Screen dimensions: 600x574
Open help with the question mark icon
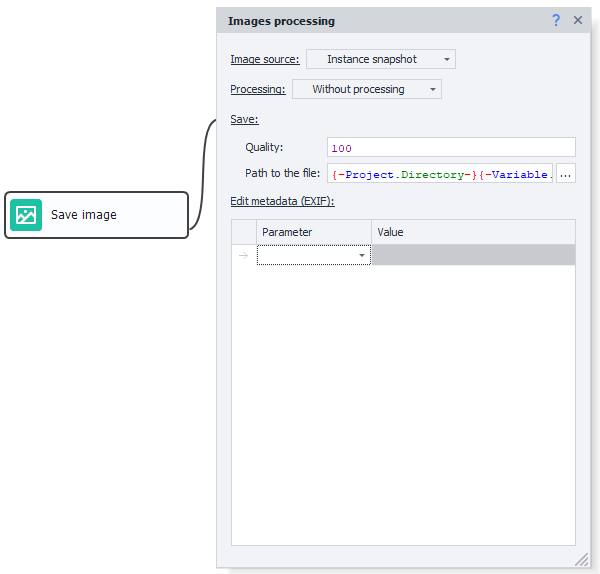(x=556, y=20)
